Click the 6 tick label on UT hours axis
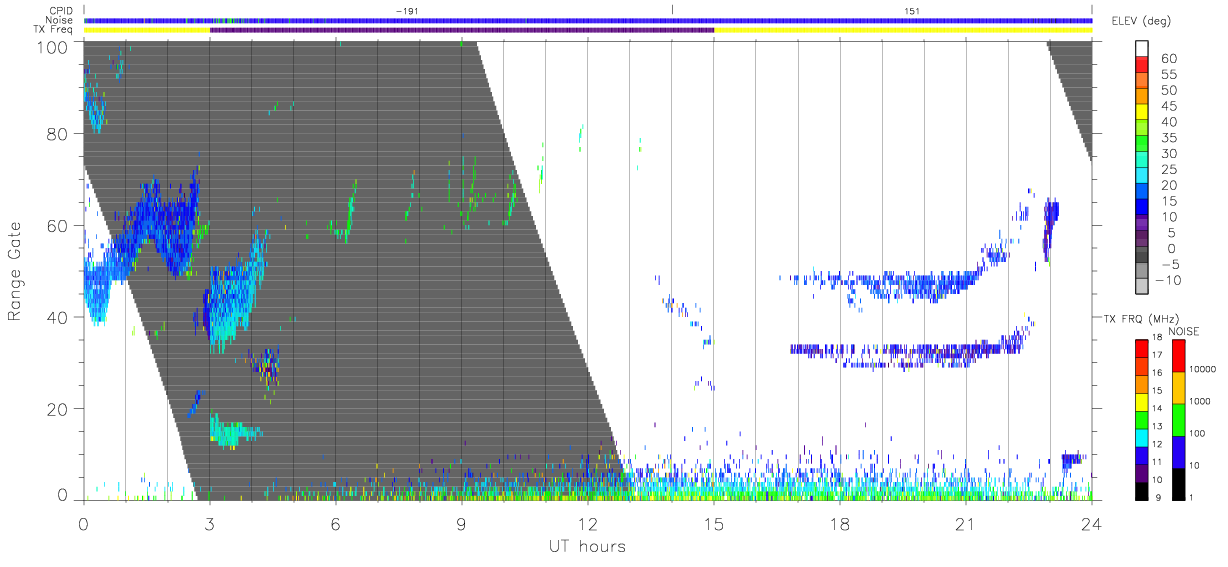The image size is (1228, 567). 336,523
